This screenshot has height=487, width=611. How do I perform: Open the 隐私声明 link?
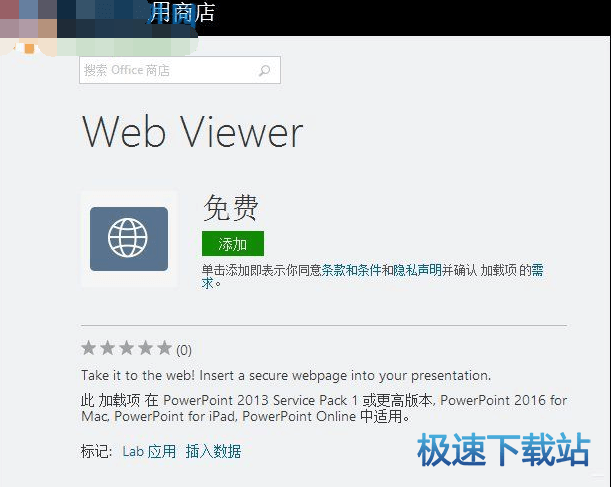point(417,270)
